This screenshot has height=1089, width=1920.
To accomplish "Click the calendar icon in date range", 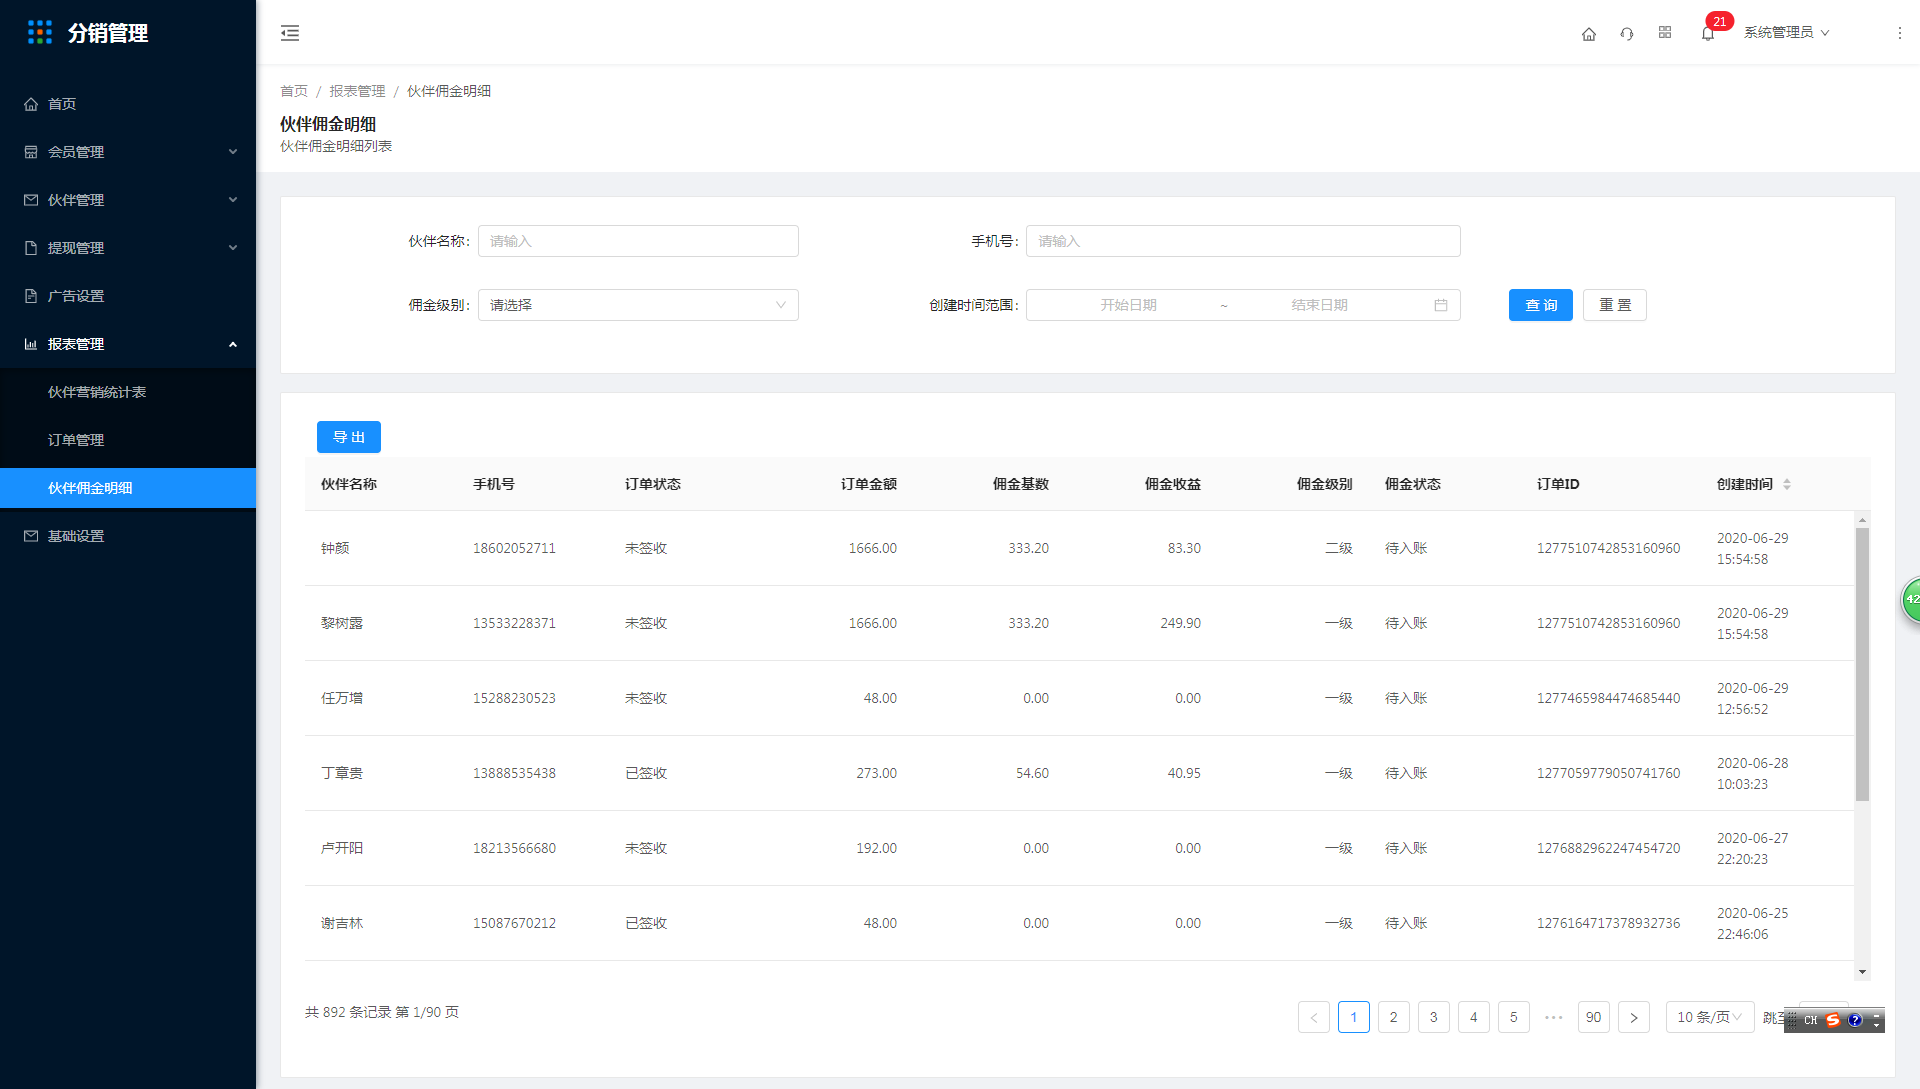I will coord(1441,305).
